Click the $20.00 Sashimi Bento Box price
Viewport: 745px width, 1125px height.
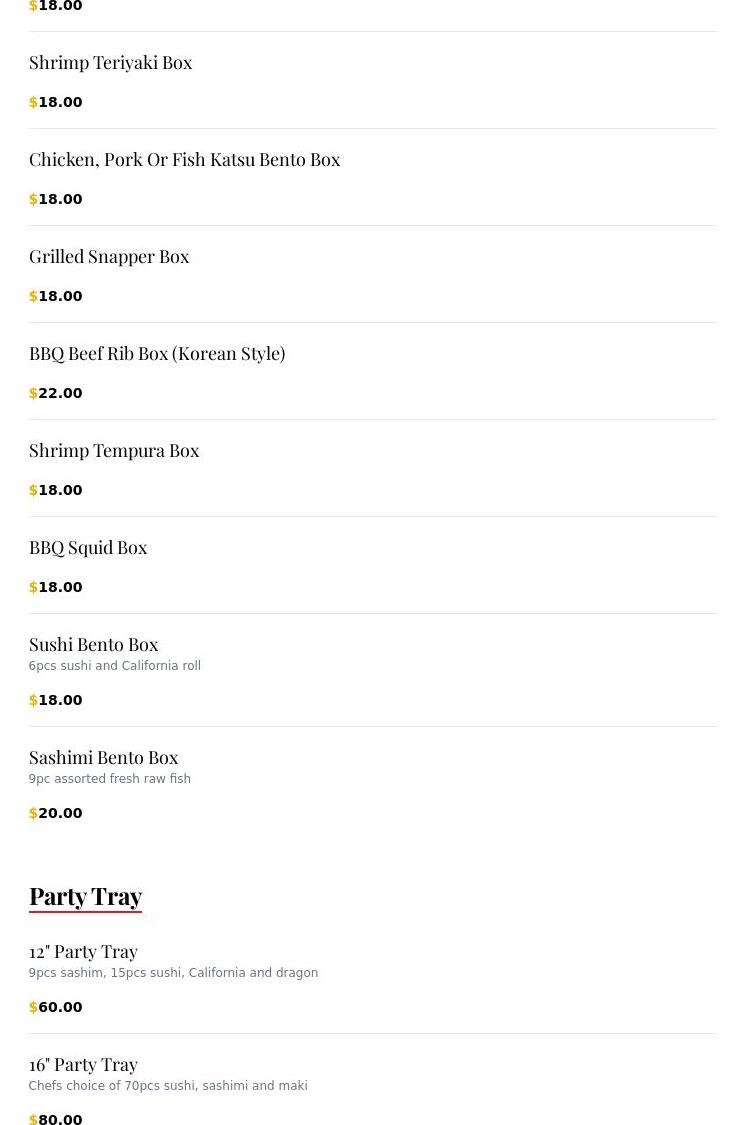(x=55, y=813)
